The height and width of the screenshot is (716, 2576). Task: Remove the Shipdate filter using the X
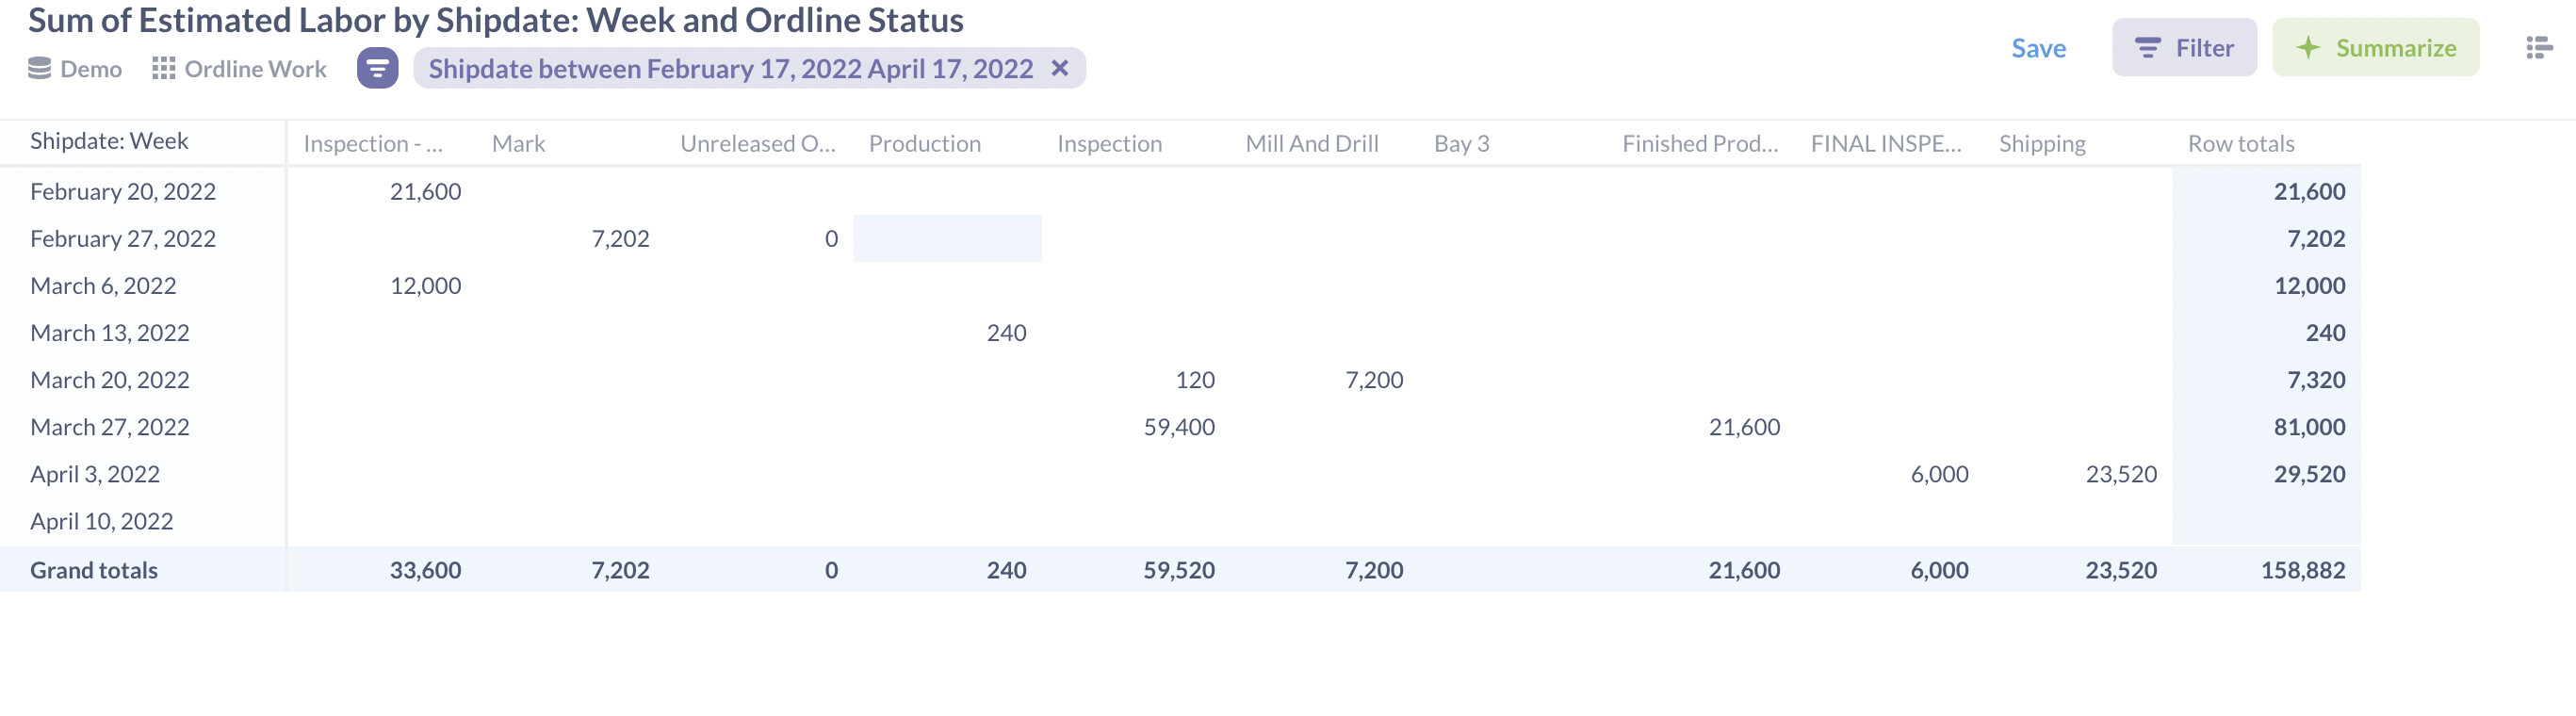(x=1060, y=68)
